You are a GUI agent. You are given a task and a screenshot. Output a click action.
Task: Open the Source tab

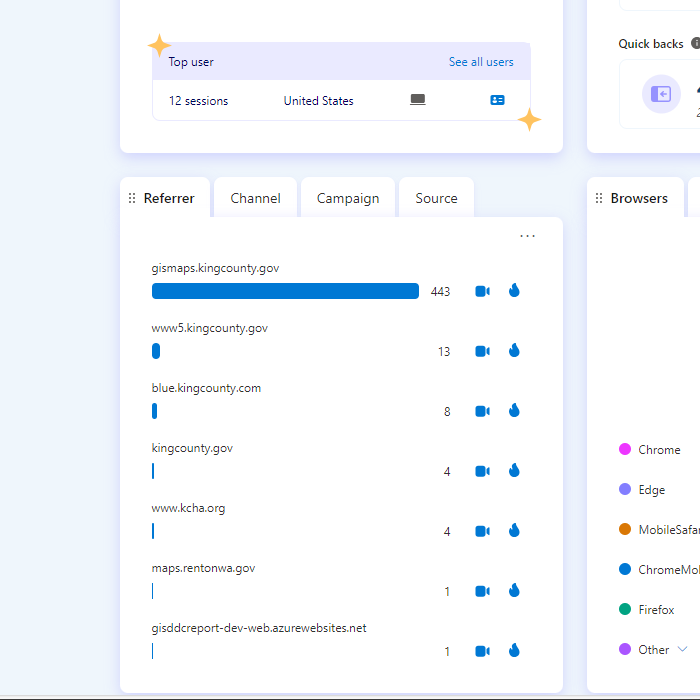(x=436, y=199)
